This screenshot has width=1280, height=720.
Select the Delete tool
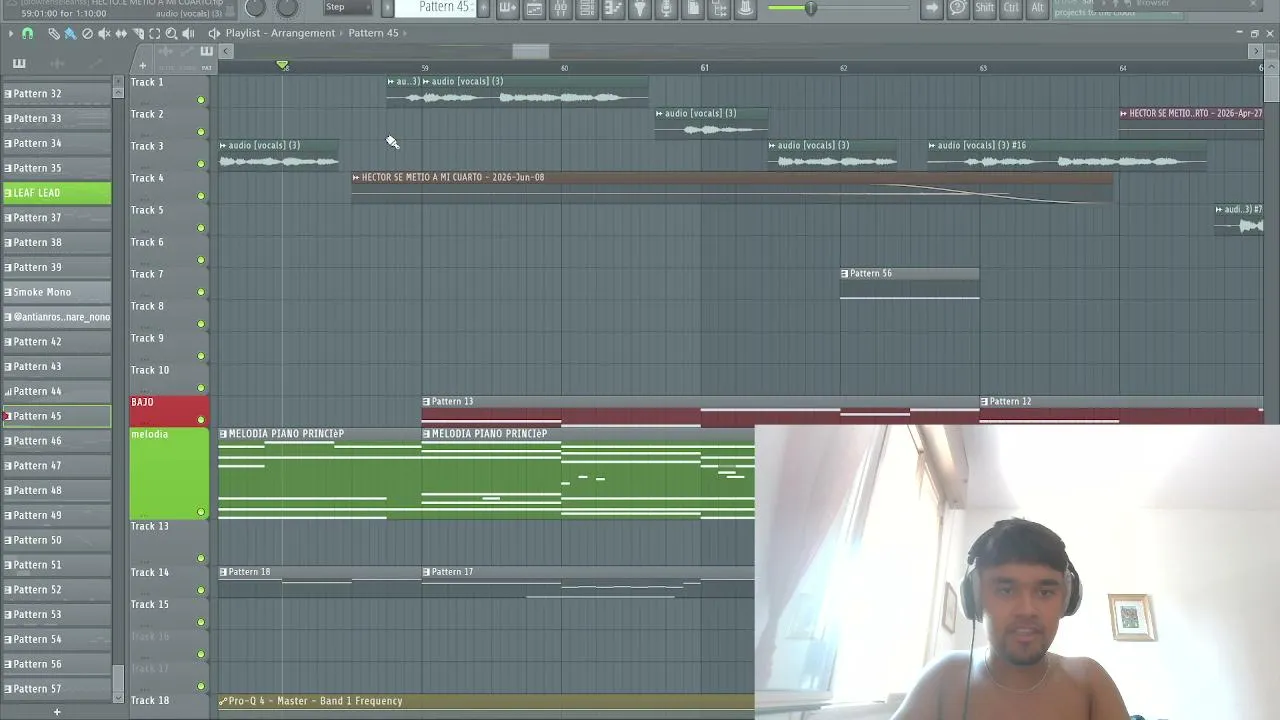coord(87,33)
